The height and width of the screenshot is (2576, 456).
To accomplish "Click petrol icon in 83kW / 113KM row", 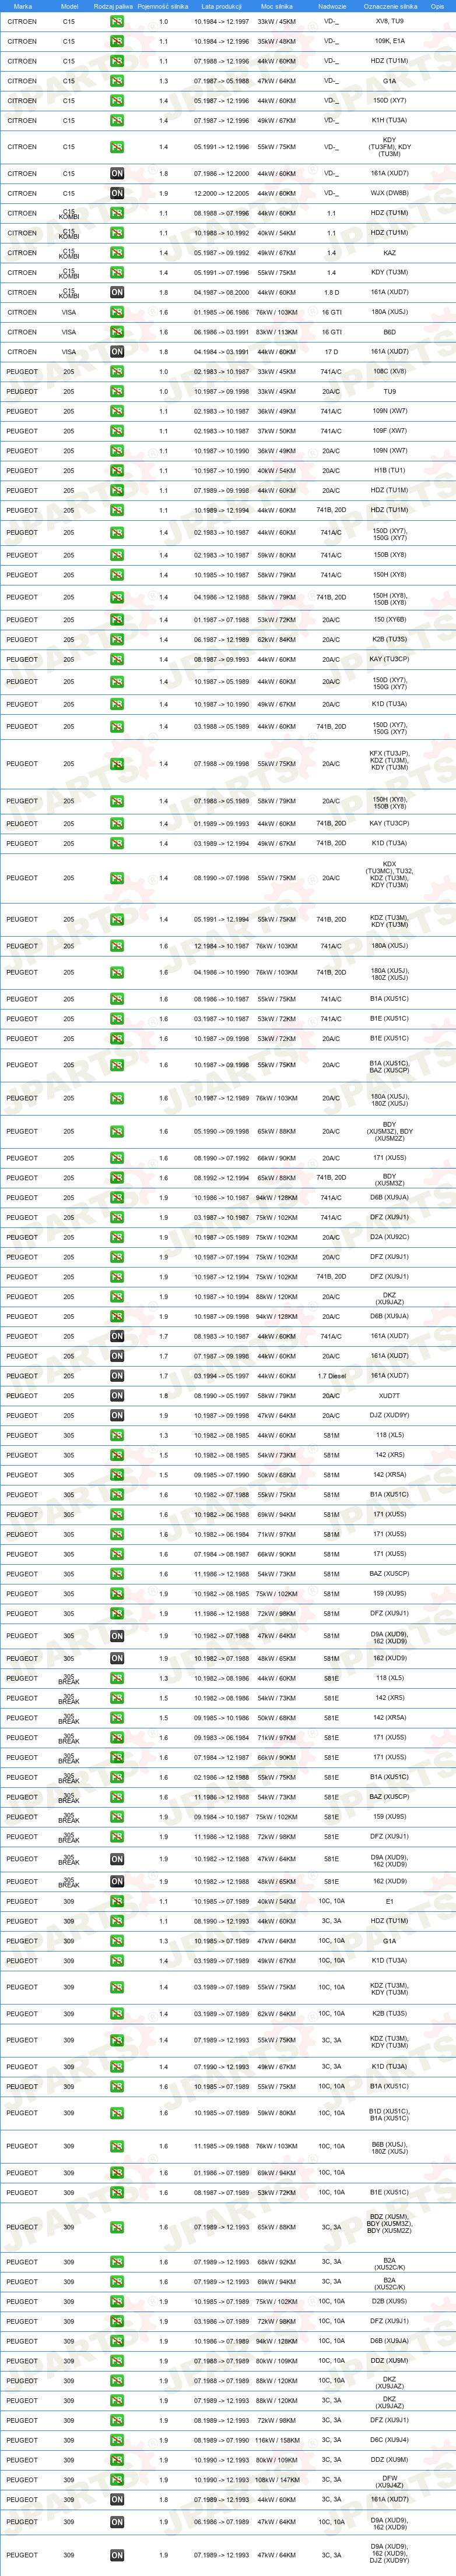I will coord(117,332).
